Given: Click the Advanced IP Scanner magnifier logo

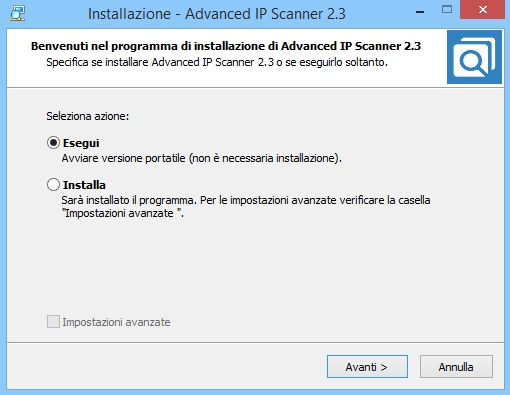Looking at the screenshot, I should click(474, 57).
